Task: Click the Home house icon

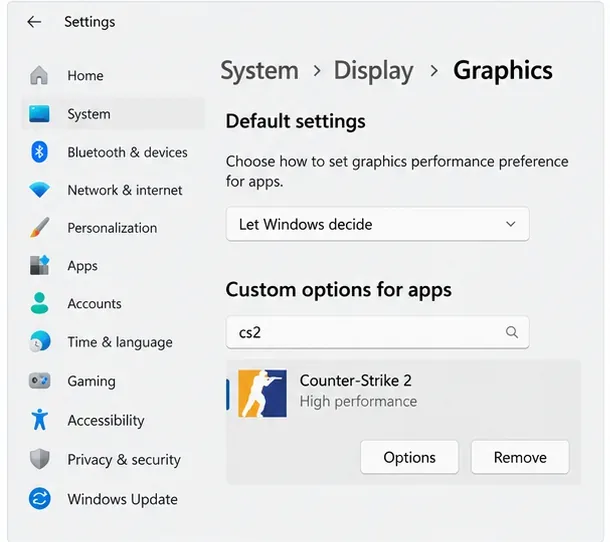Action: pyautogui.click(x=39, y=75)
